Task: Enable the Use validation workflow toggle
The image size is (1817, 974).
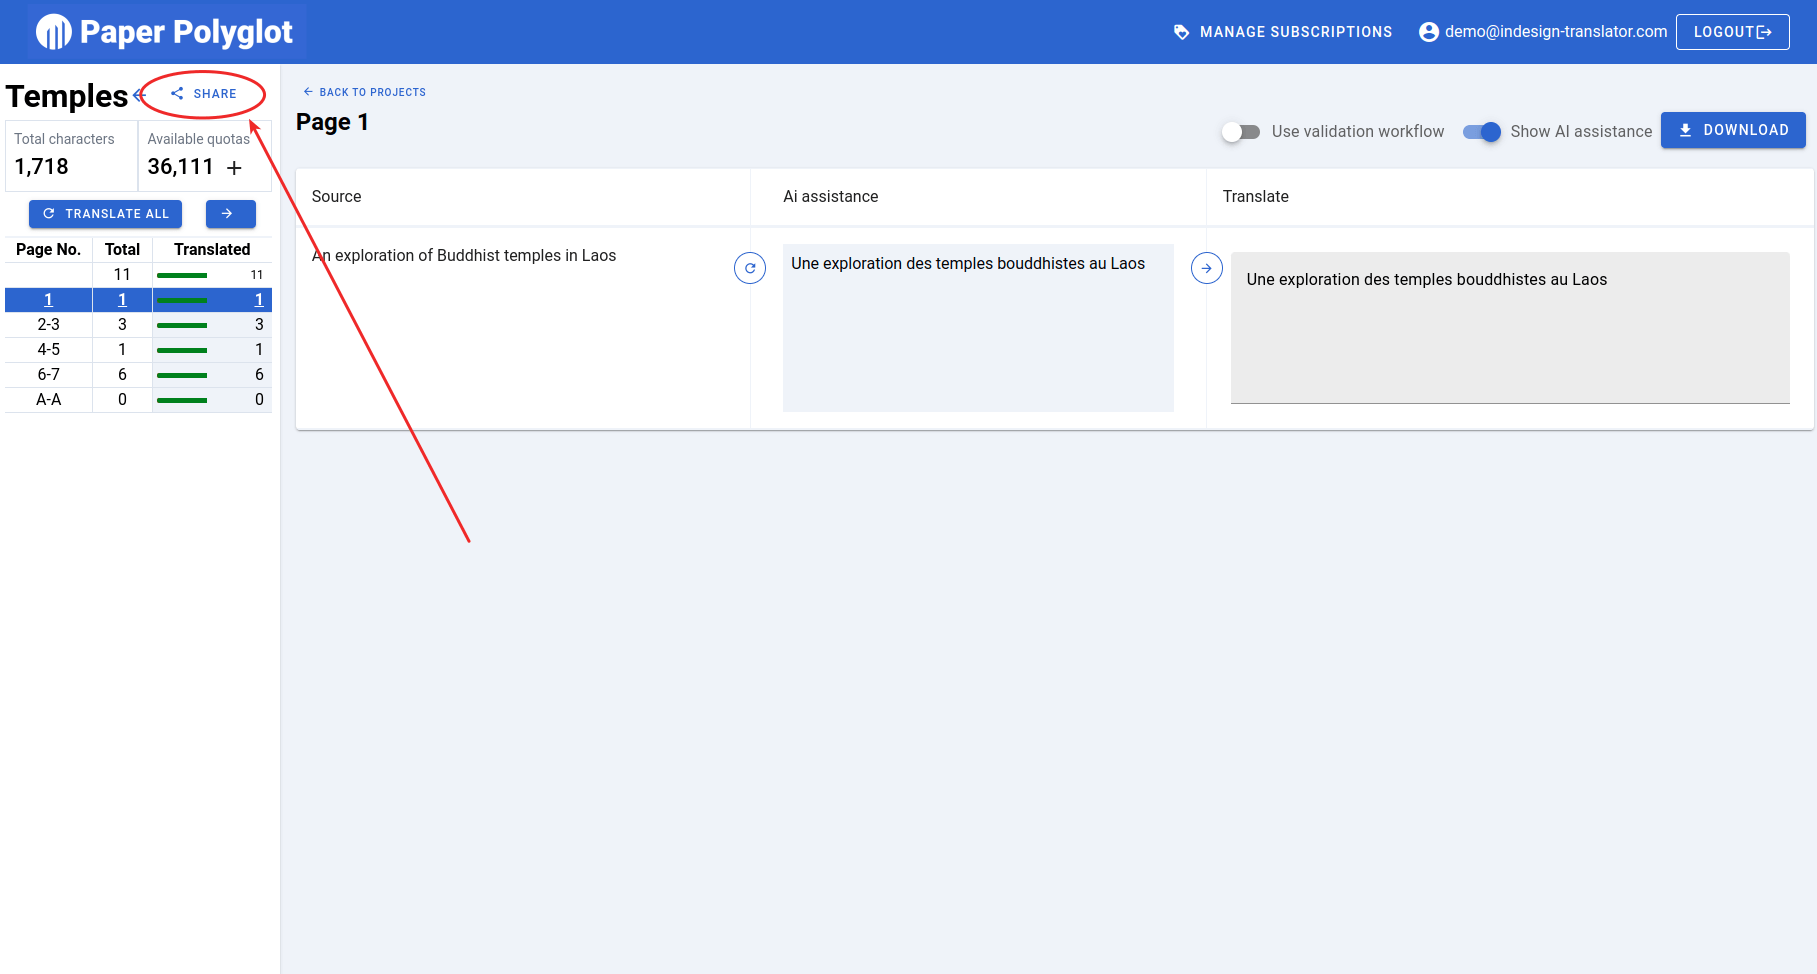Action: click(x=1240, y=131)
